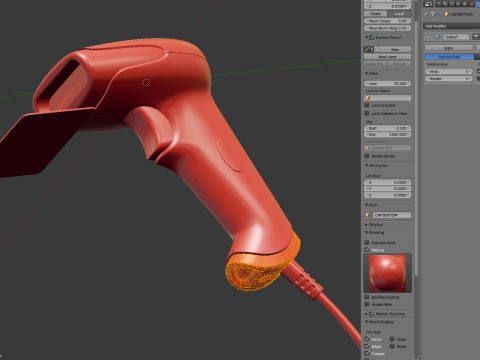Click the Convert button
Viewport: 480px width, 360px height.
[399, 64]
